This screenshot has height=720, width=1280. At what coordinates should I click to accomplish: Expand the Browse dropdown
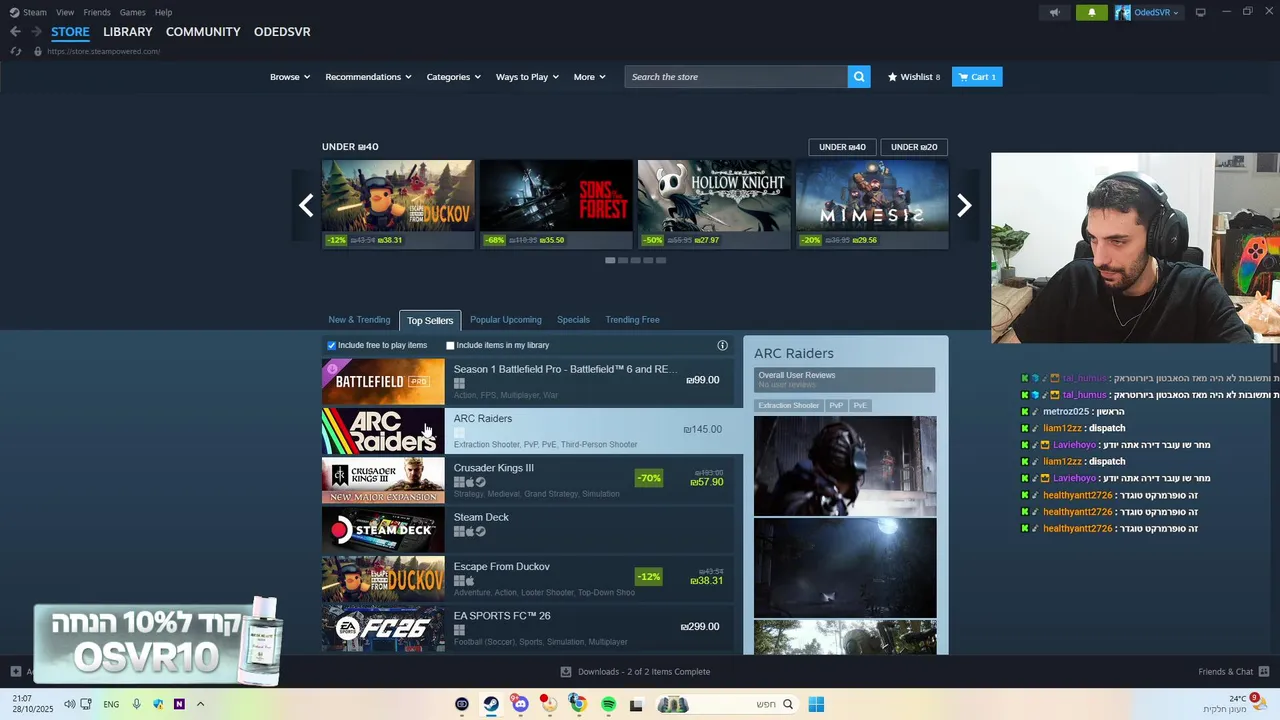pos(290,77)
